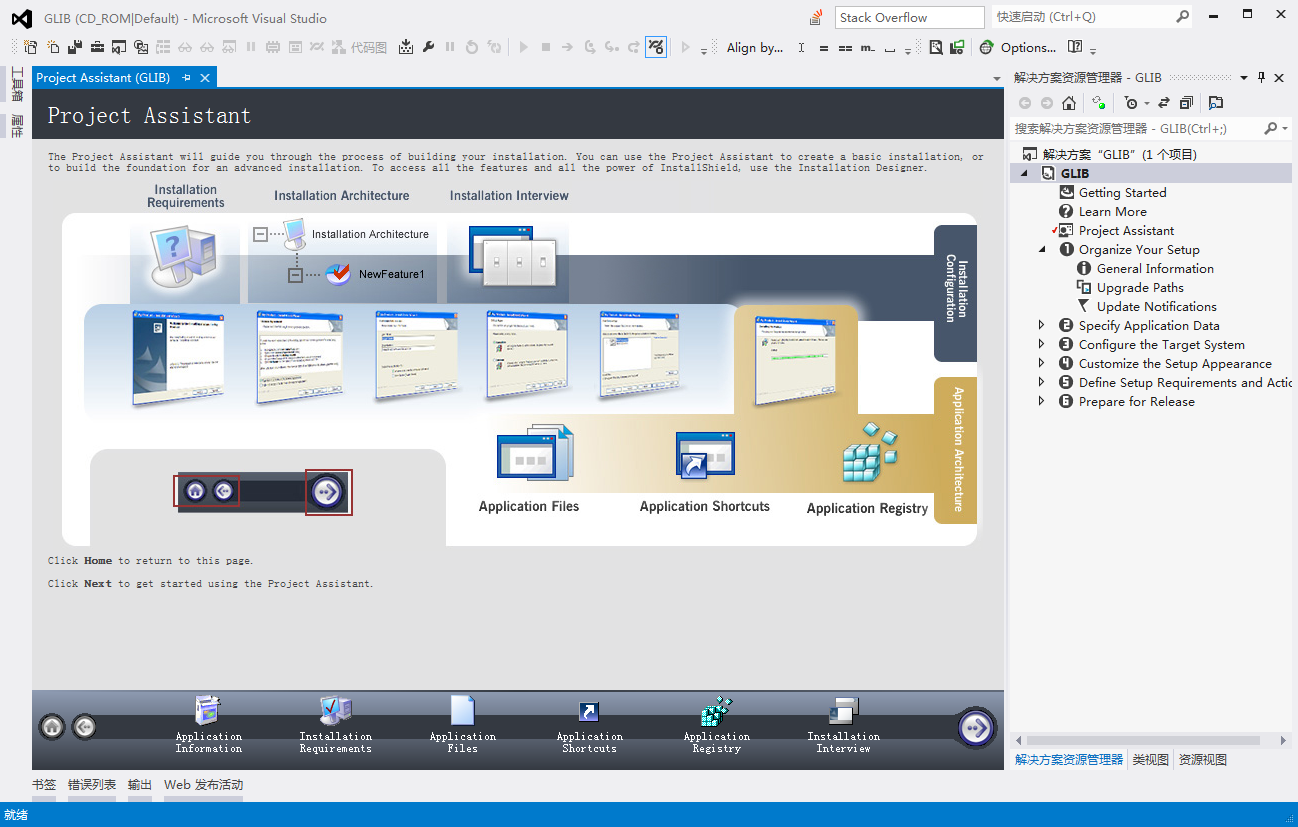Click the New Project toolbar icon

pyautogui.click(x=30, y=47)
